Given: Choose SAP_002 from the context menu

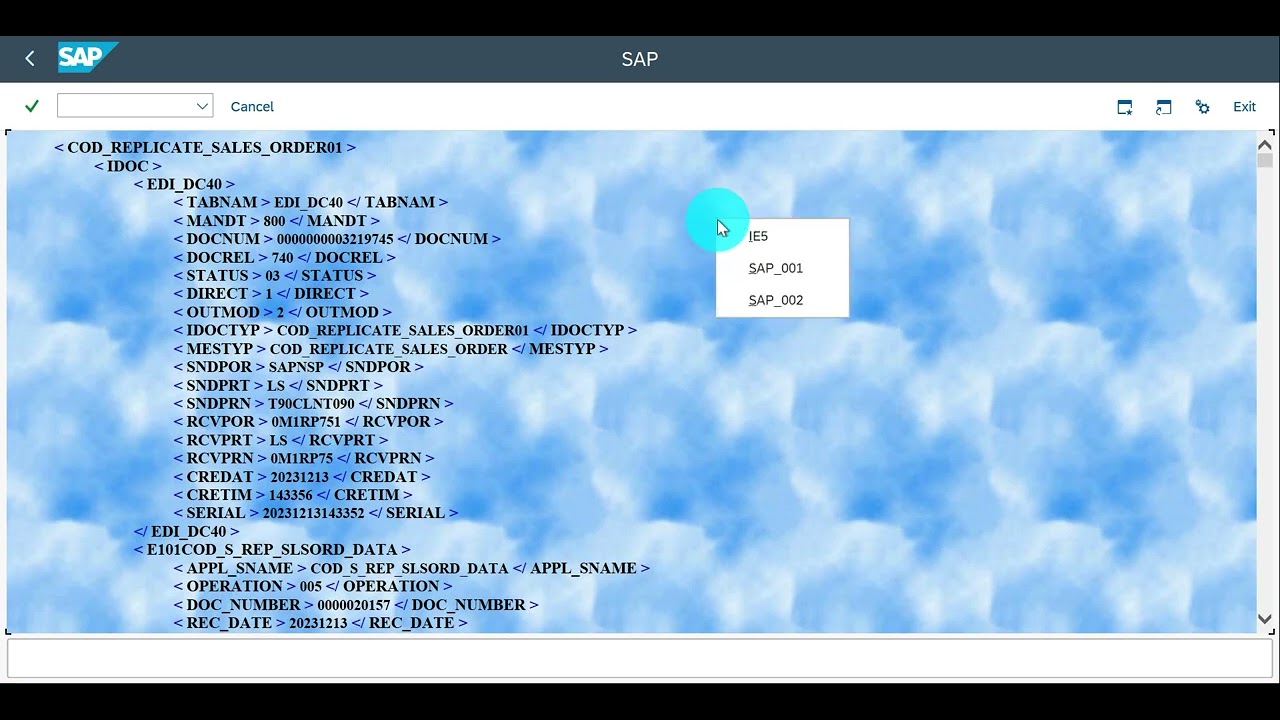Looking at the screenshot, I should 776,300.
